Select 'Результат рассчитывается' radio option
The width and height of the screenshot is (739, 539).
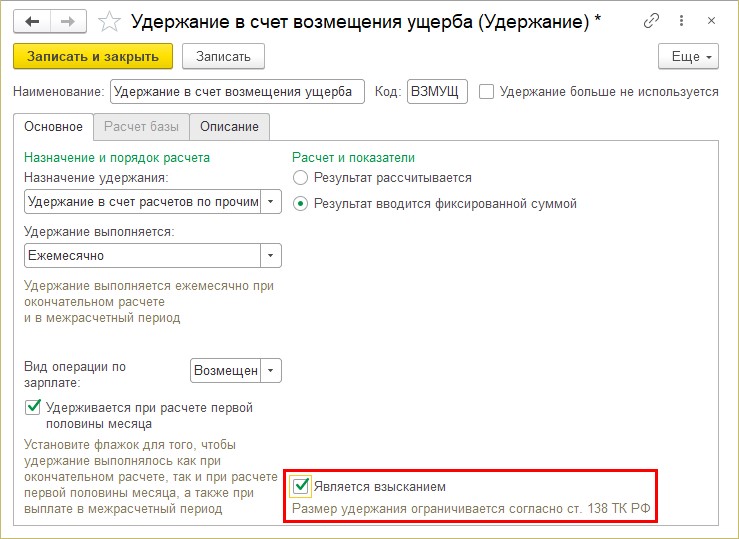pyautogui.click(x=301, y=177)
